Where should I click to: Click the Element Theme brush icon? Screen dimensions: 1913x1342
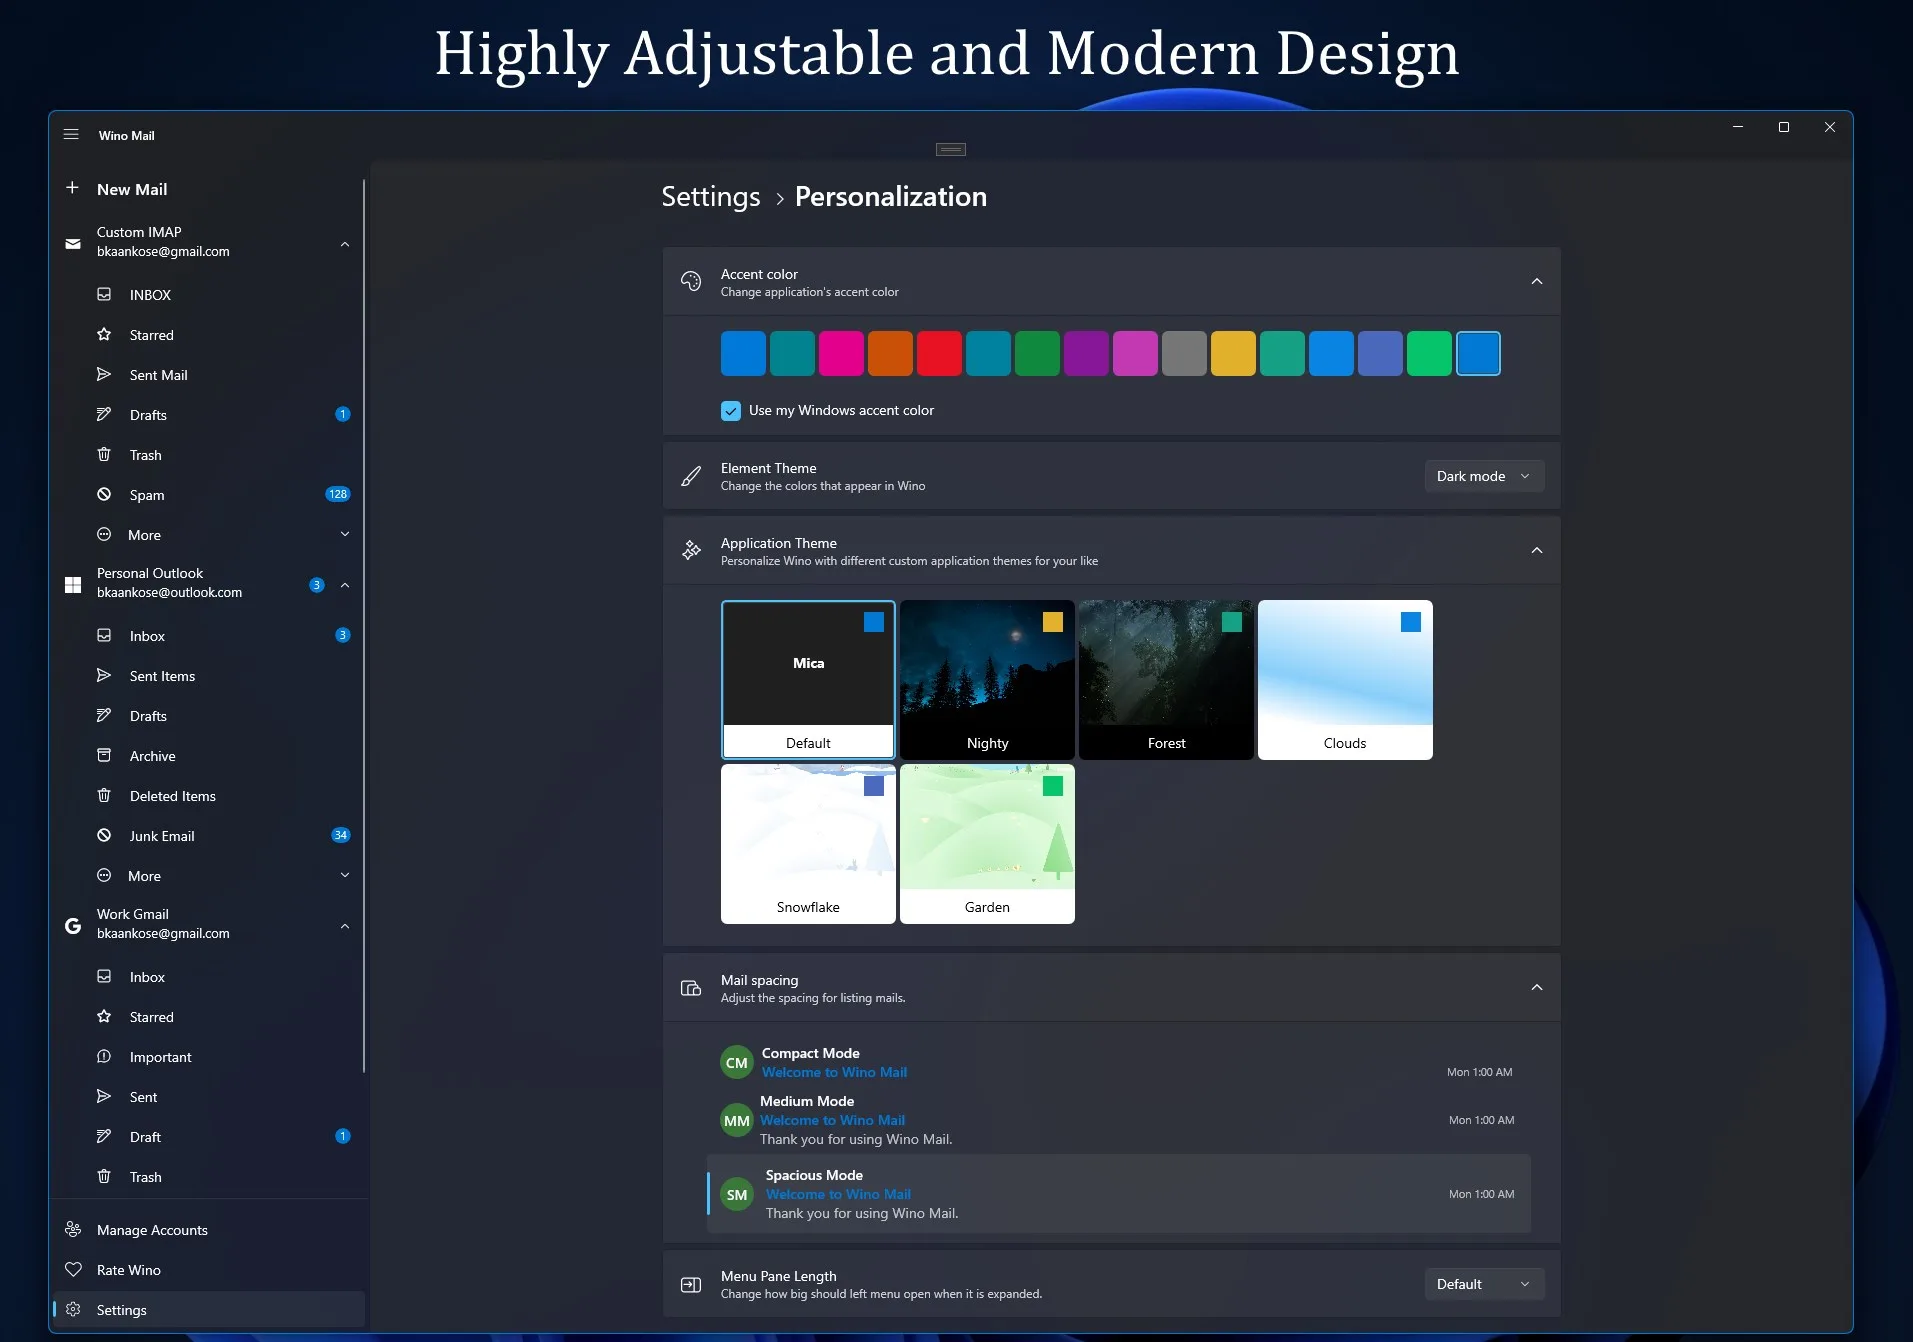(x=691, y=476)
